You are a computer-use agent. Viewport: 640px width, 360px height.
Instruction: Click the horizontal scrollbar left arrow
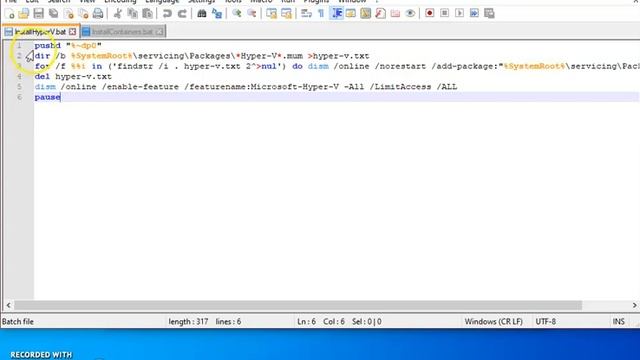pyautogui.click(x=8, y=305)
